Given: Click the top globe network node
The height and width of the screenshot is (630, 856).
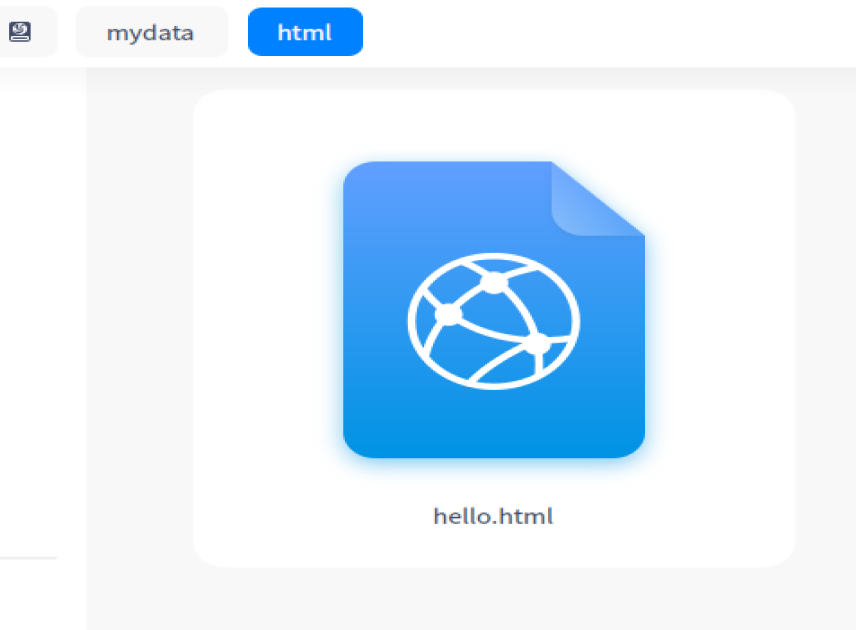Looking at the screenshot, I should 493,282.
